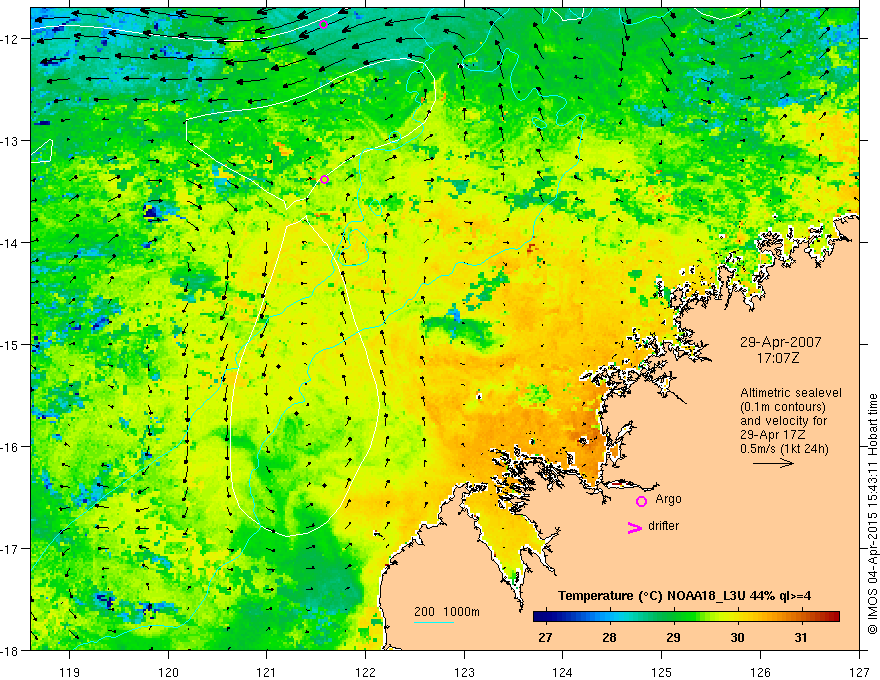Click latitude axis label '-17'
The image size is (880, 680).
[x=10, y=549]
